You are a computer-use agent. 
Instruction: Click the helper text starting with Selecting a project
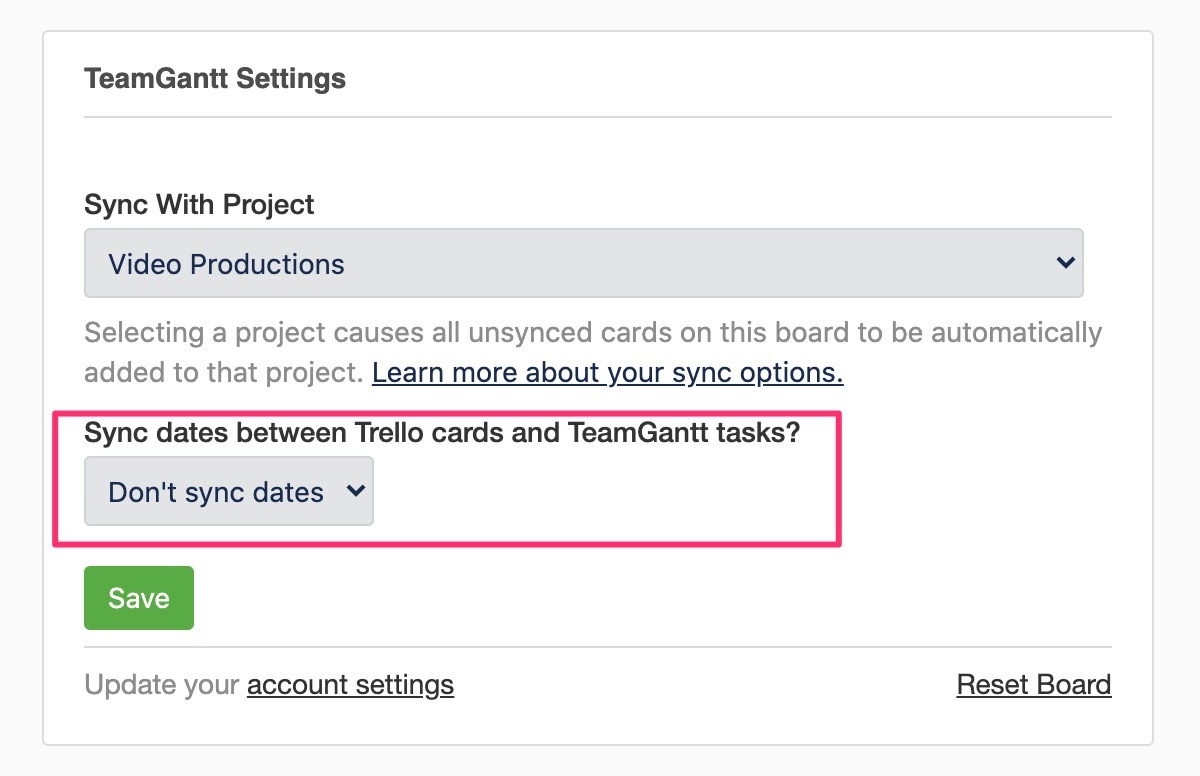tap(592, 331)
